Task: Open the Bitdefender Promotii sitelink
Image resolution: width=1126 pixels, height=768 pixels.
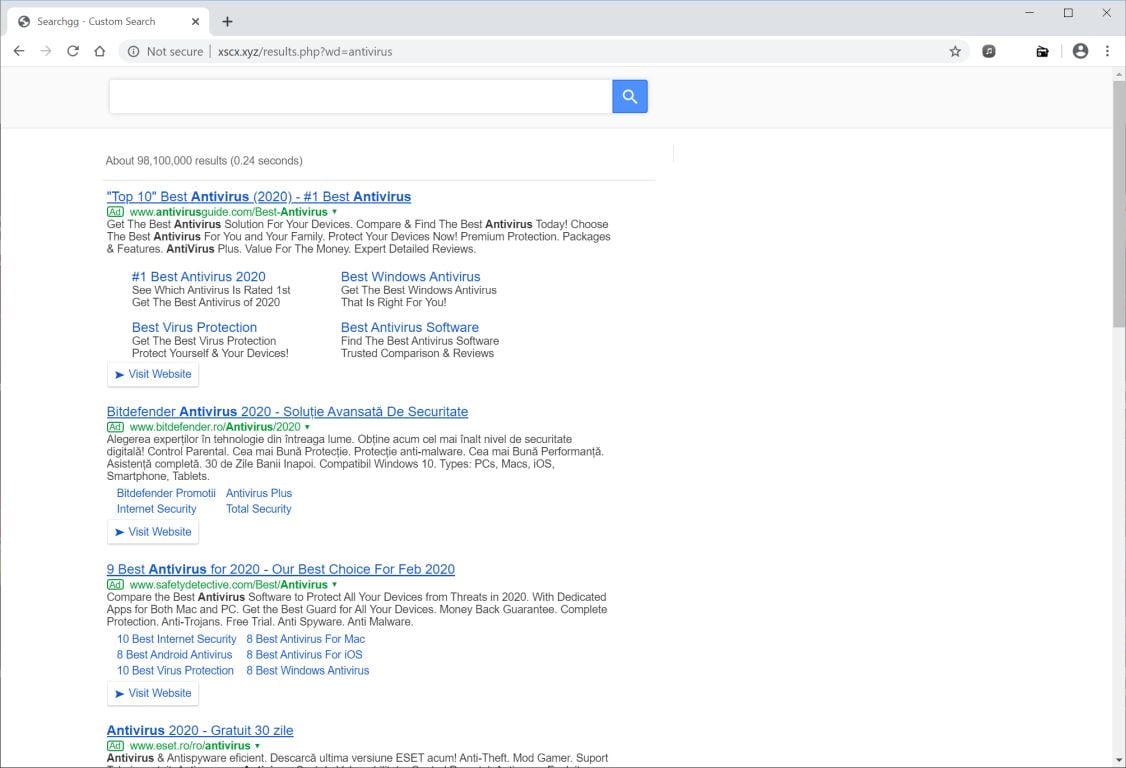Action: 166,494
